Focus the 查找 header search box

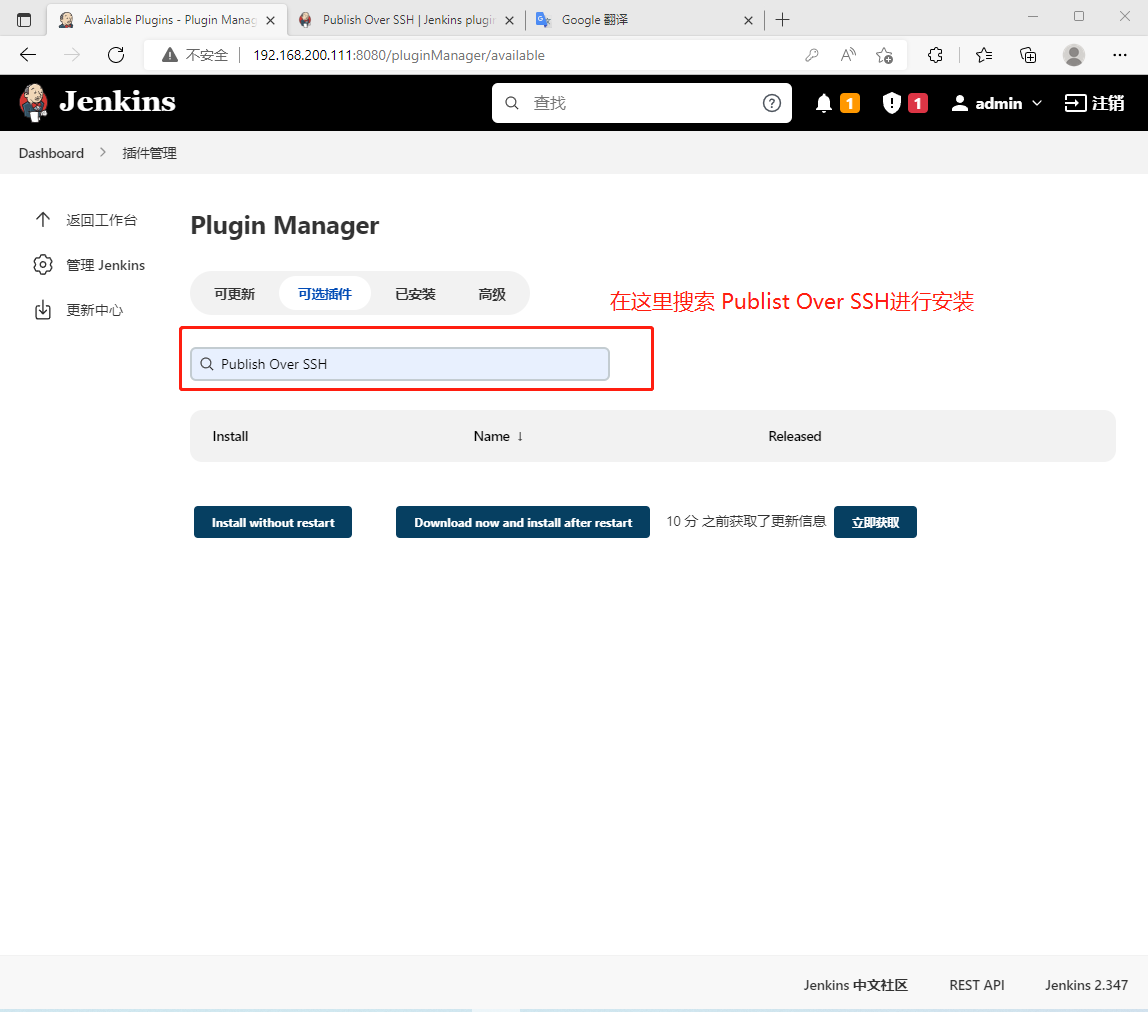pyautogui.click(x=641, y=103)
